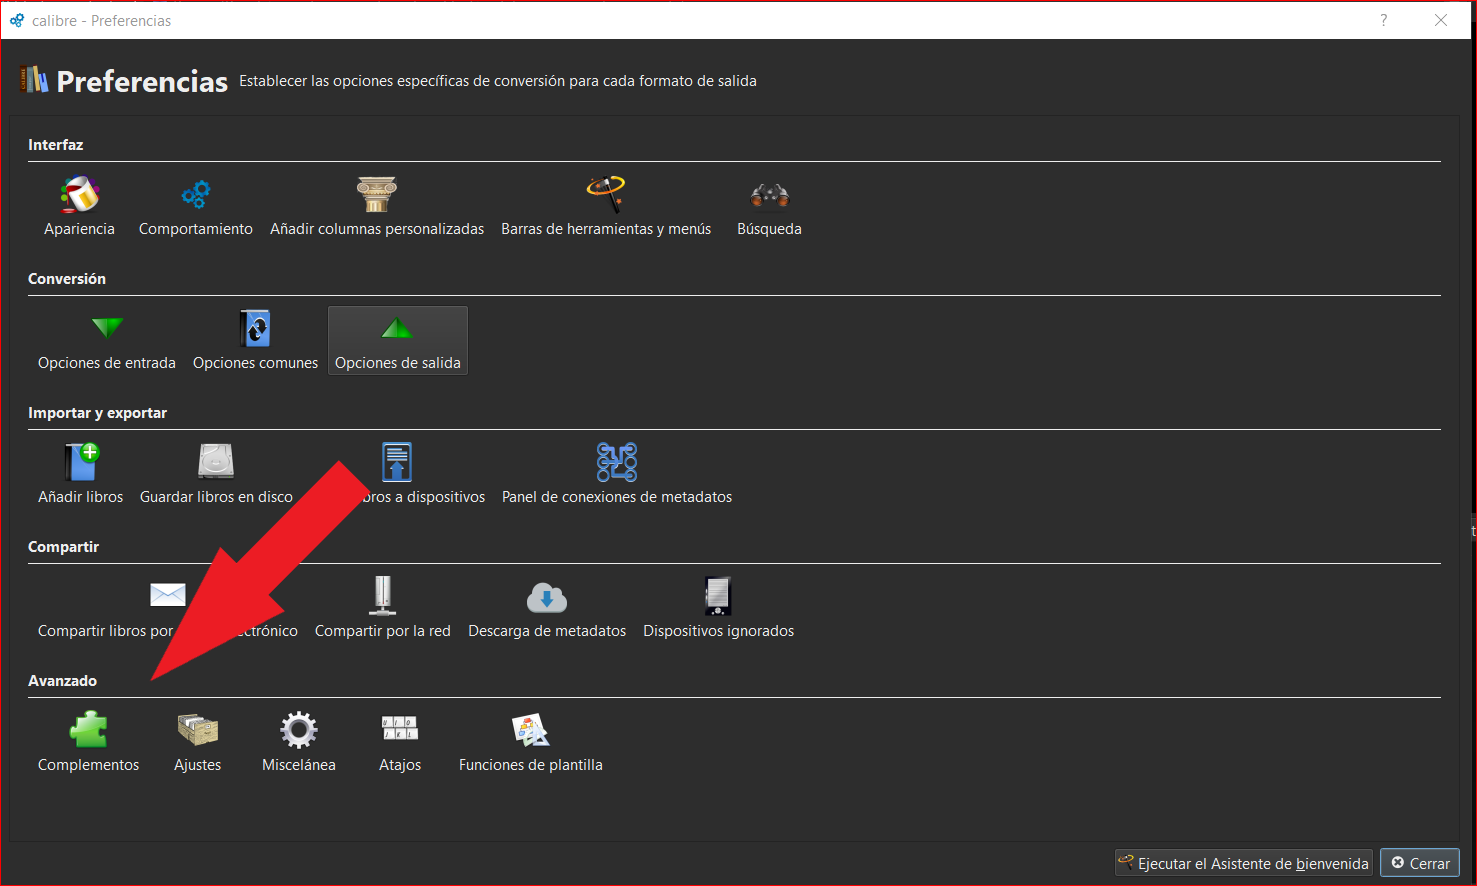Click the large Preferencias title text
The height and width of the screenshot is (886, 1477).
coord(142,81)
